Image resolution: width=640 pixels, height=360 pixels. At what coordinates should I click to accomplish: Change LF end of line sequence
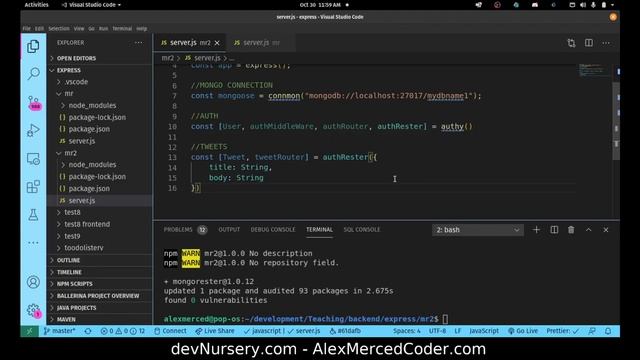click(458, 331)
